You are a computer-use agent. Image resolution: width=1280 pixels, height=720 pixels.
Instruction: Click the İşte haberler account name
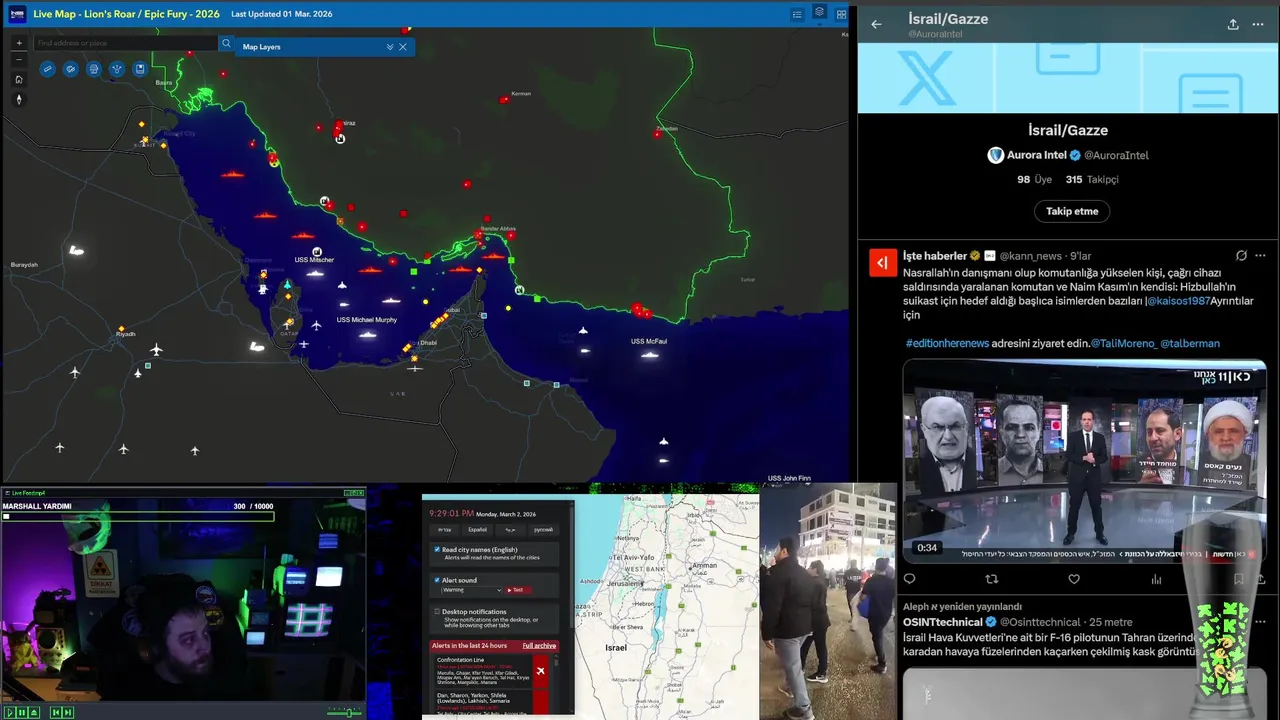point(934,256)
